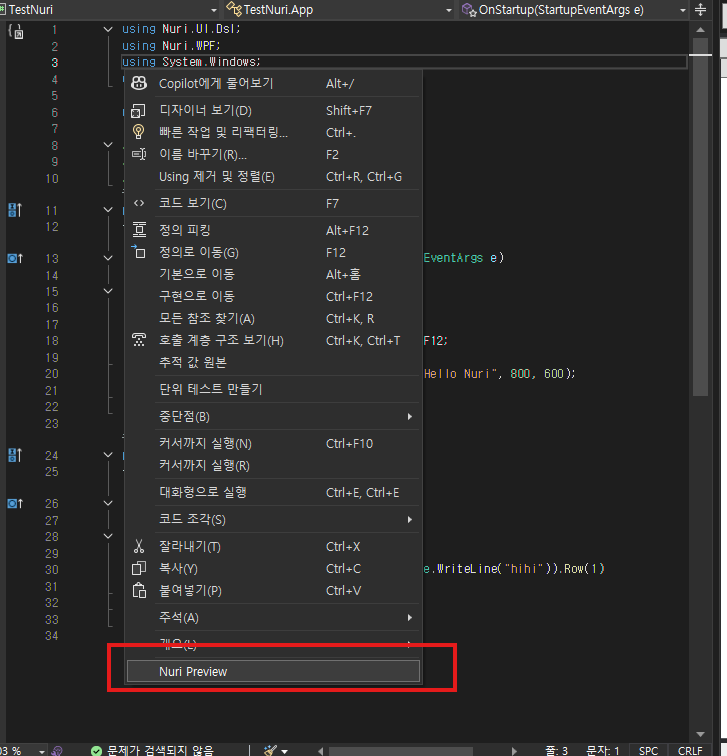
Task: Expand 코드 조각(S) submenu
Action: click(273, 520)
